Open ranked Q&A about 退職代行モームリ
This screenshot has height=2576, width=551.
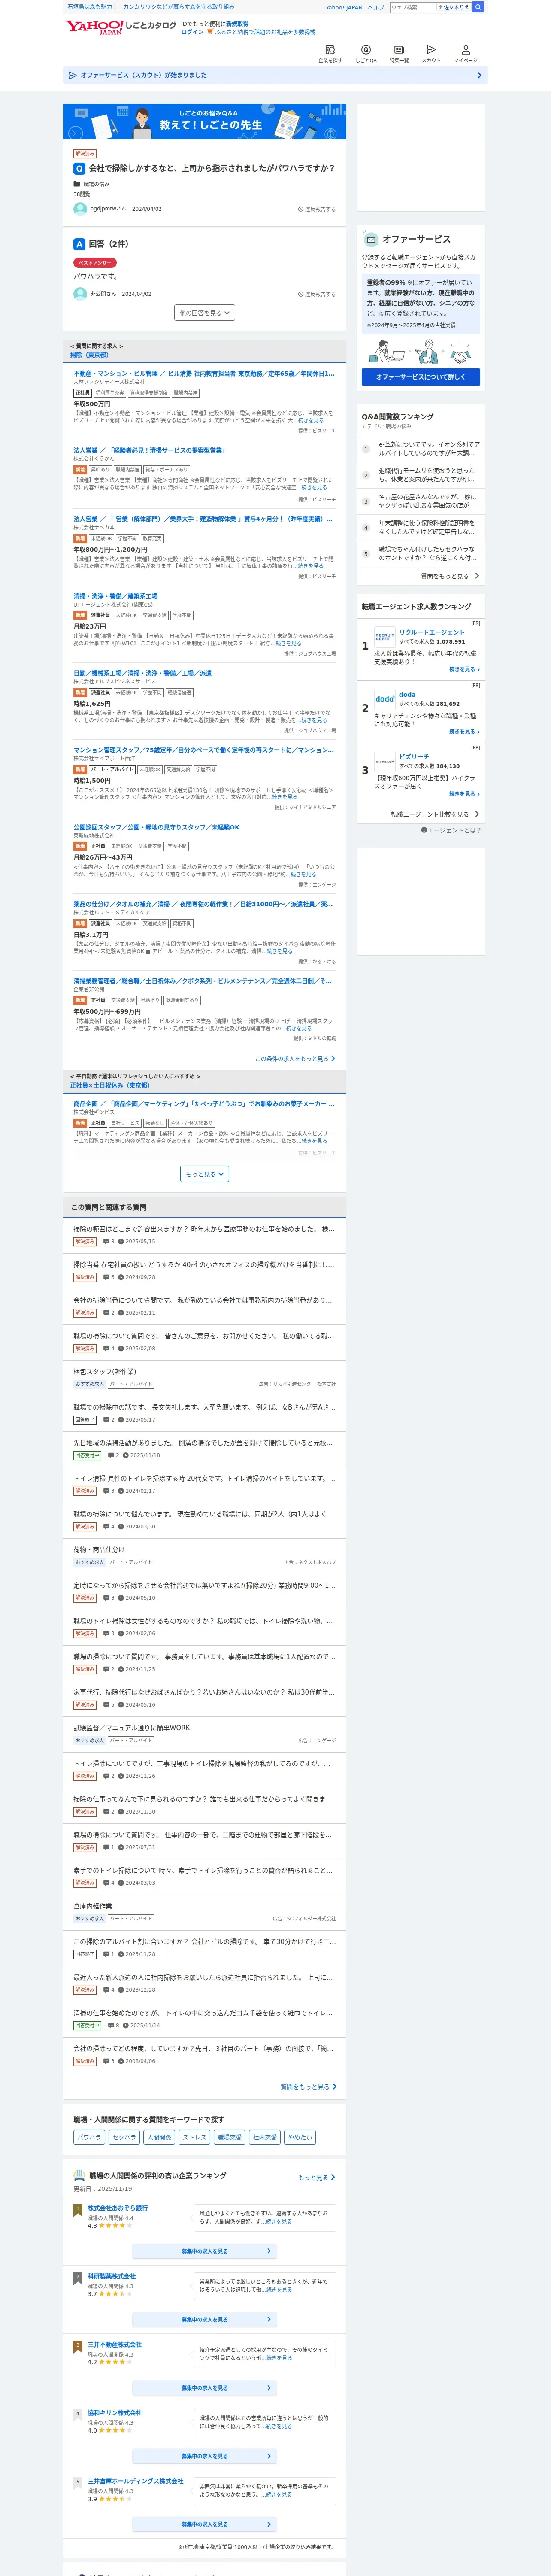[x=420, y=475]
